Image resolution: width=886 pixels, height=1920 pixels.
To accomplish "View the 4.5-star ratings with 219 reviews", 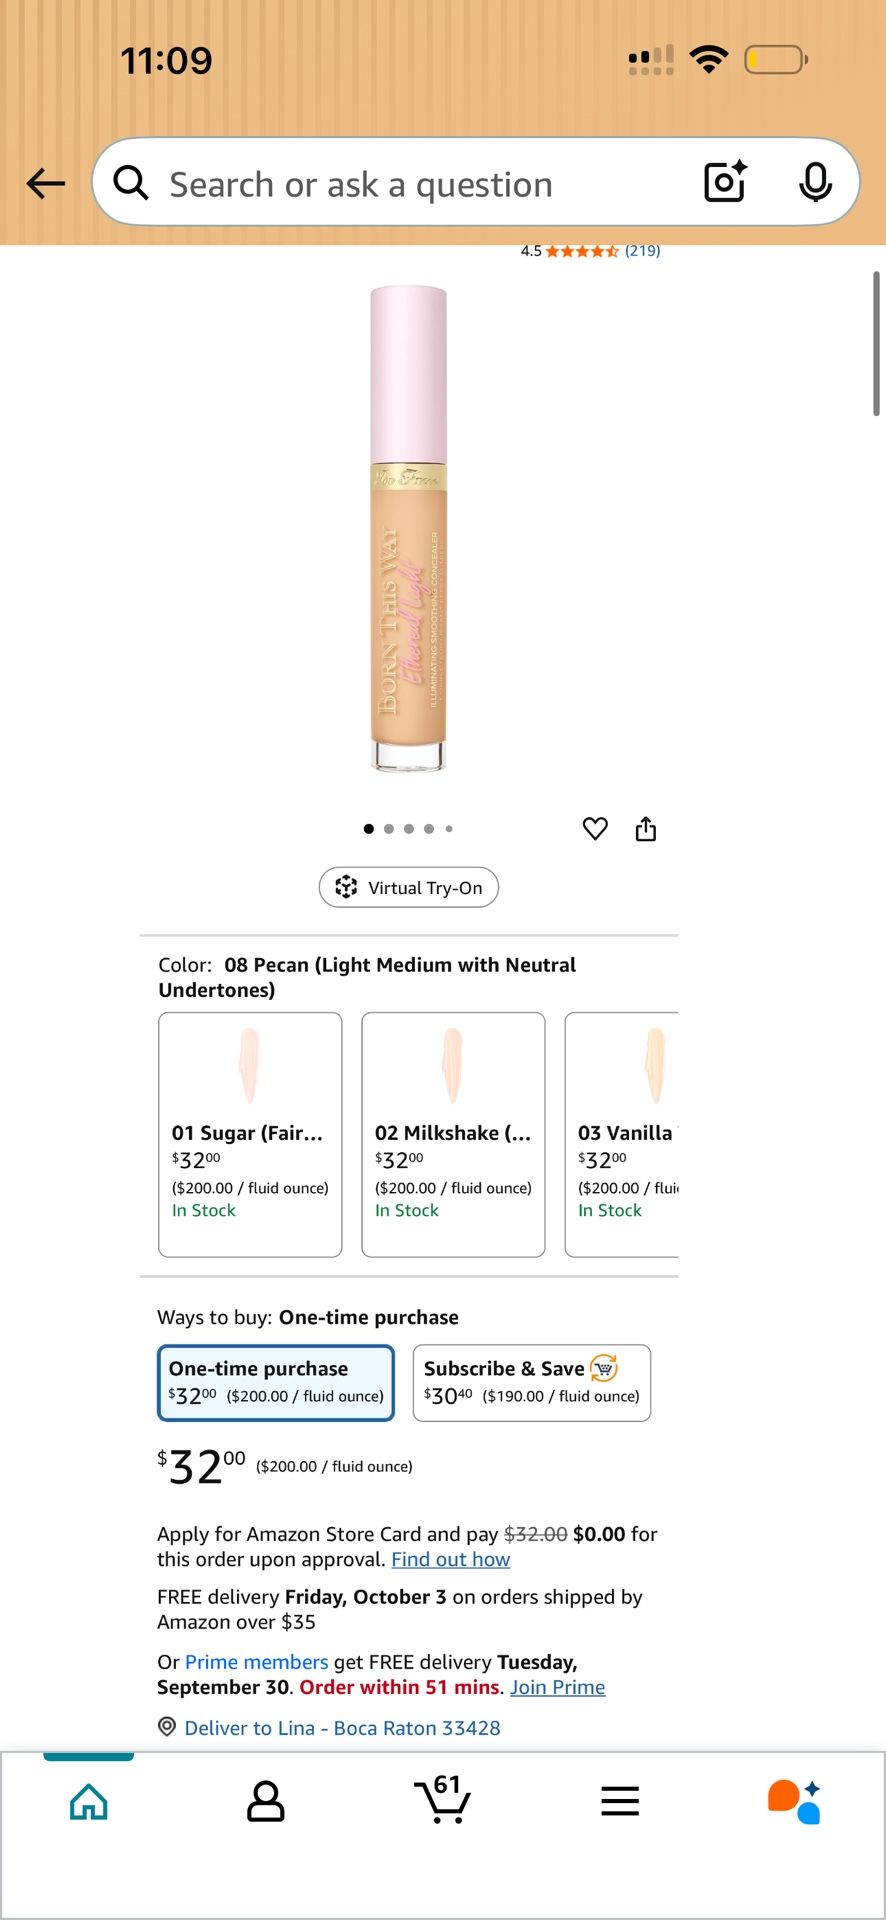I will pos(588,250).
